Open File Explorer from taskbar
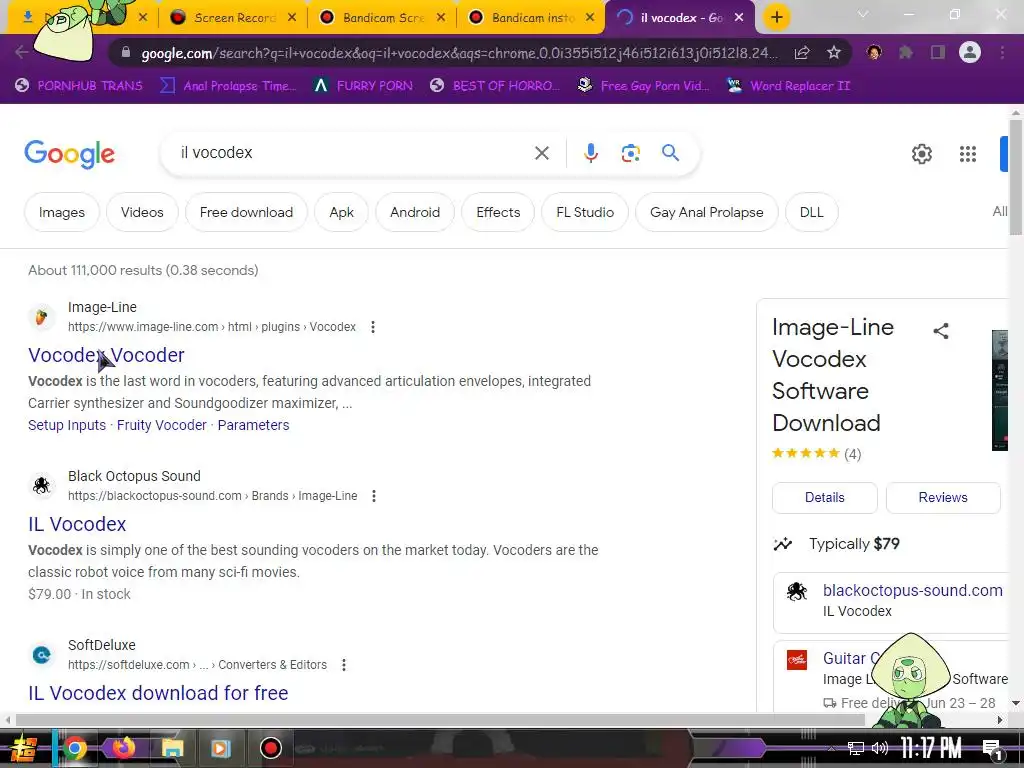 (x=172, y=748)
